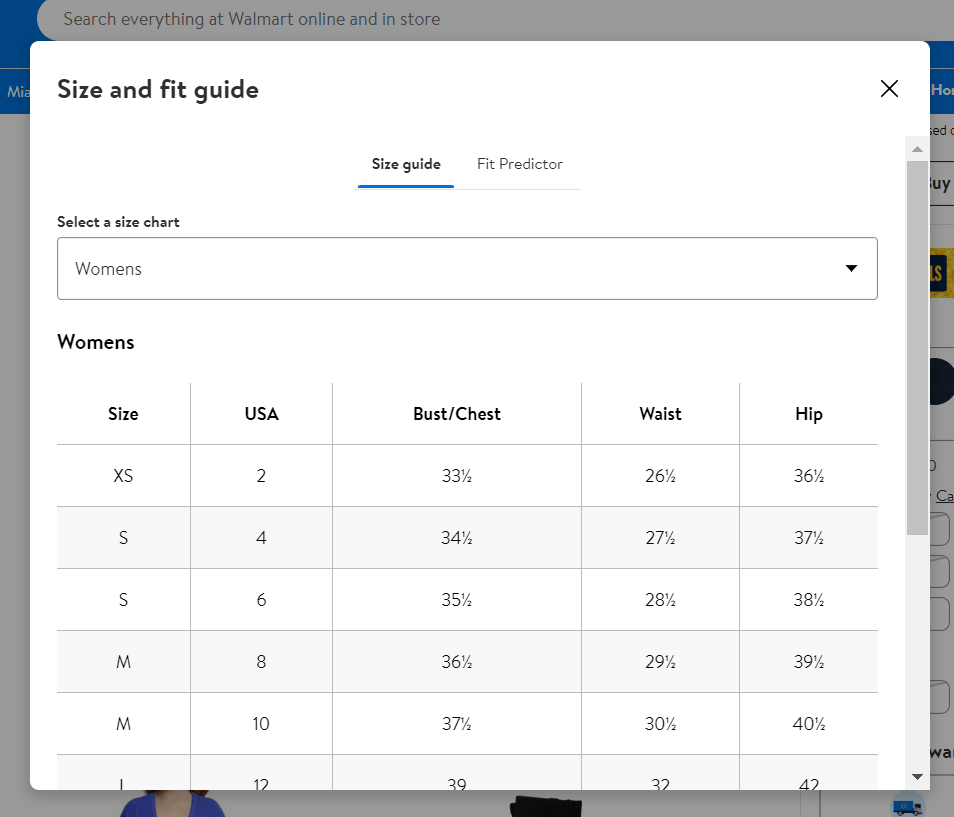Click the Womens chart heading
This screenshot has width=954, height=817.
pyautogui.click(x=96, y=342)
